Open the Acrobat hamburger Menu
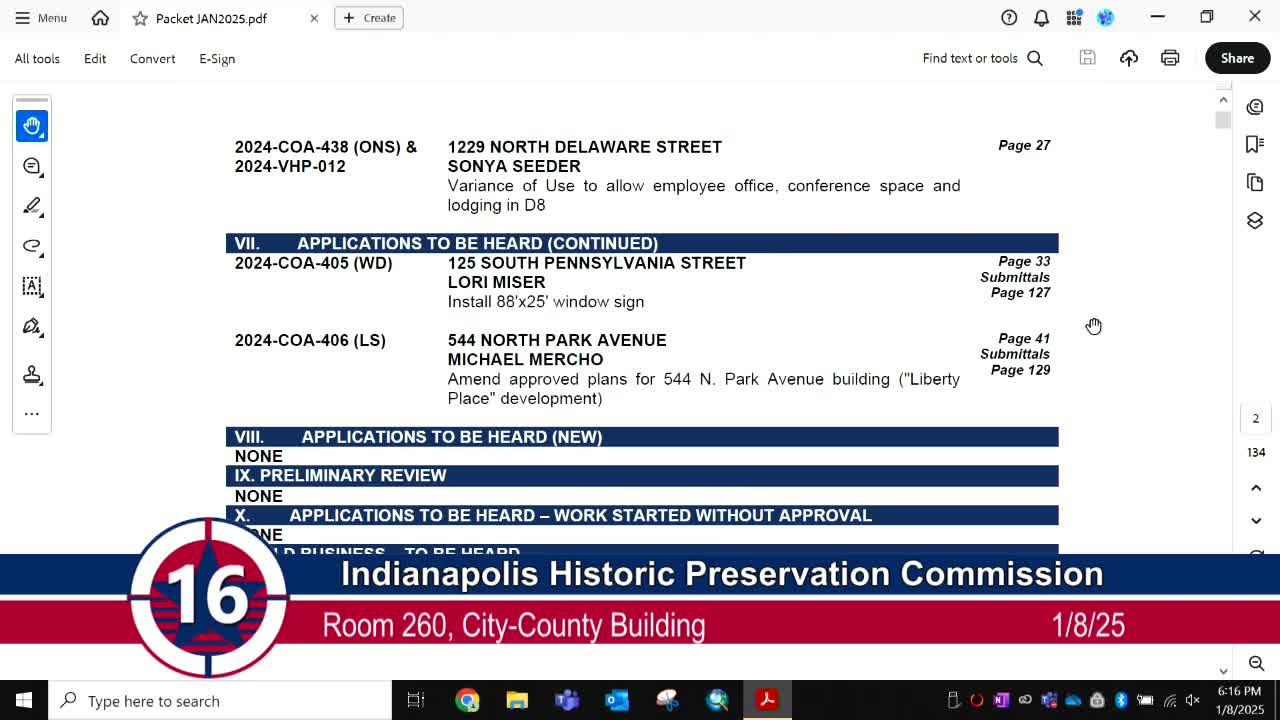Screen dimensions: 1280x720 click(41, 18)
